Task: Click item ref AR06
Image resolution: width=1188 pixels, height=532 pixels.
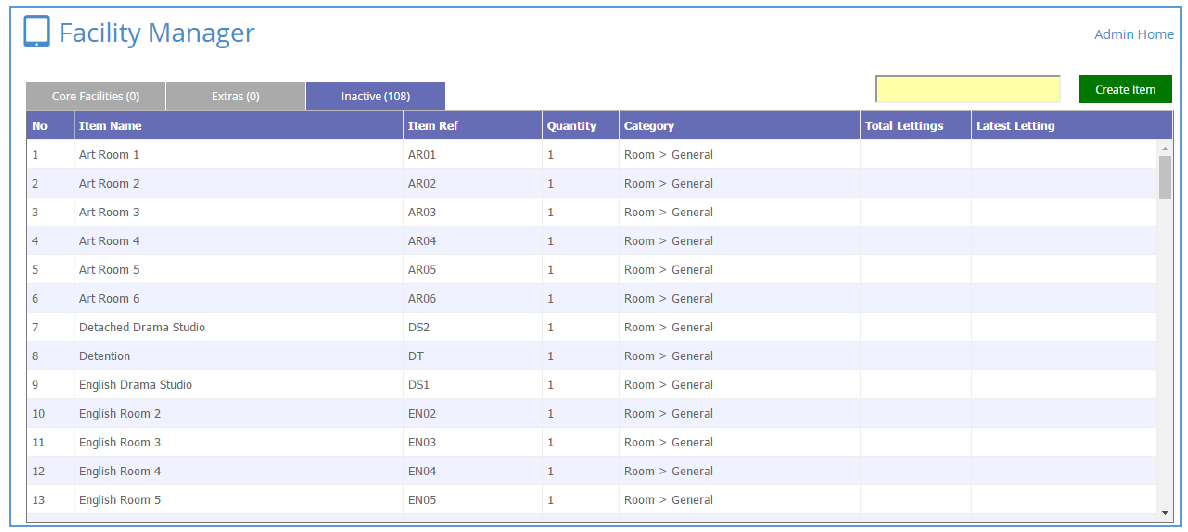Action: click(422, 299)
